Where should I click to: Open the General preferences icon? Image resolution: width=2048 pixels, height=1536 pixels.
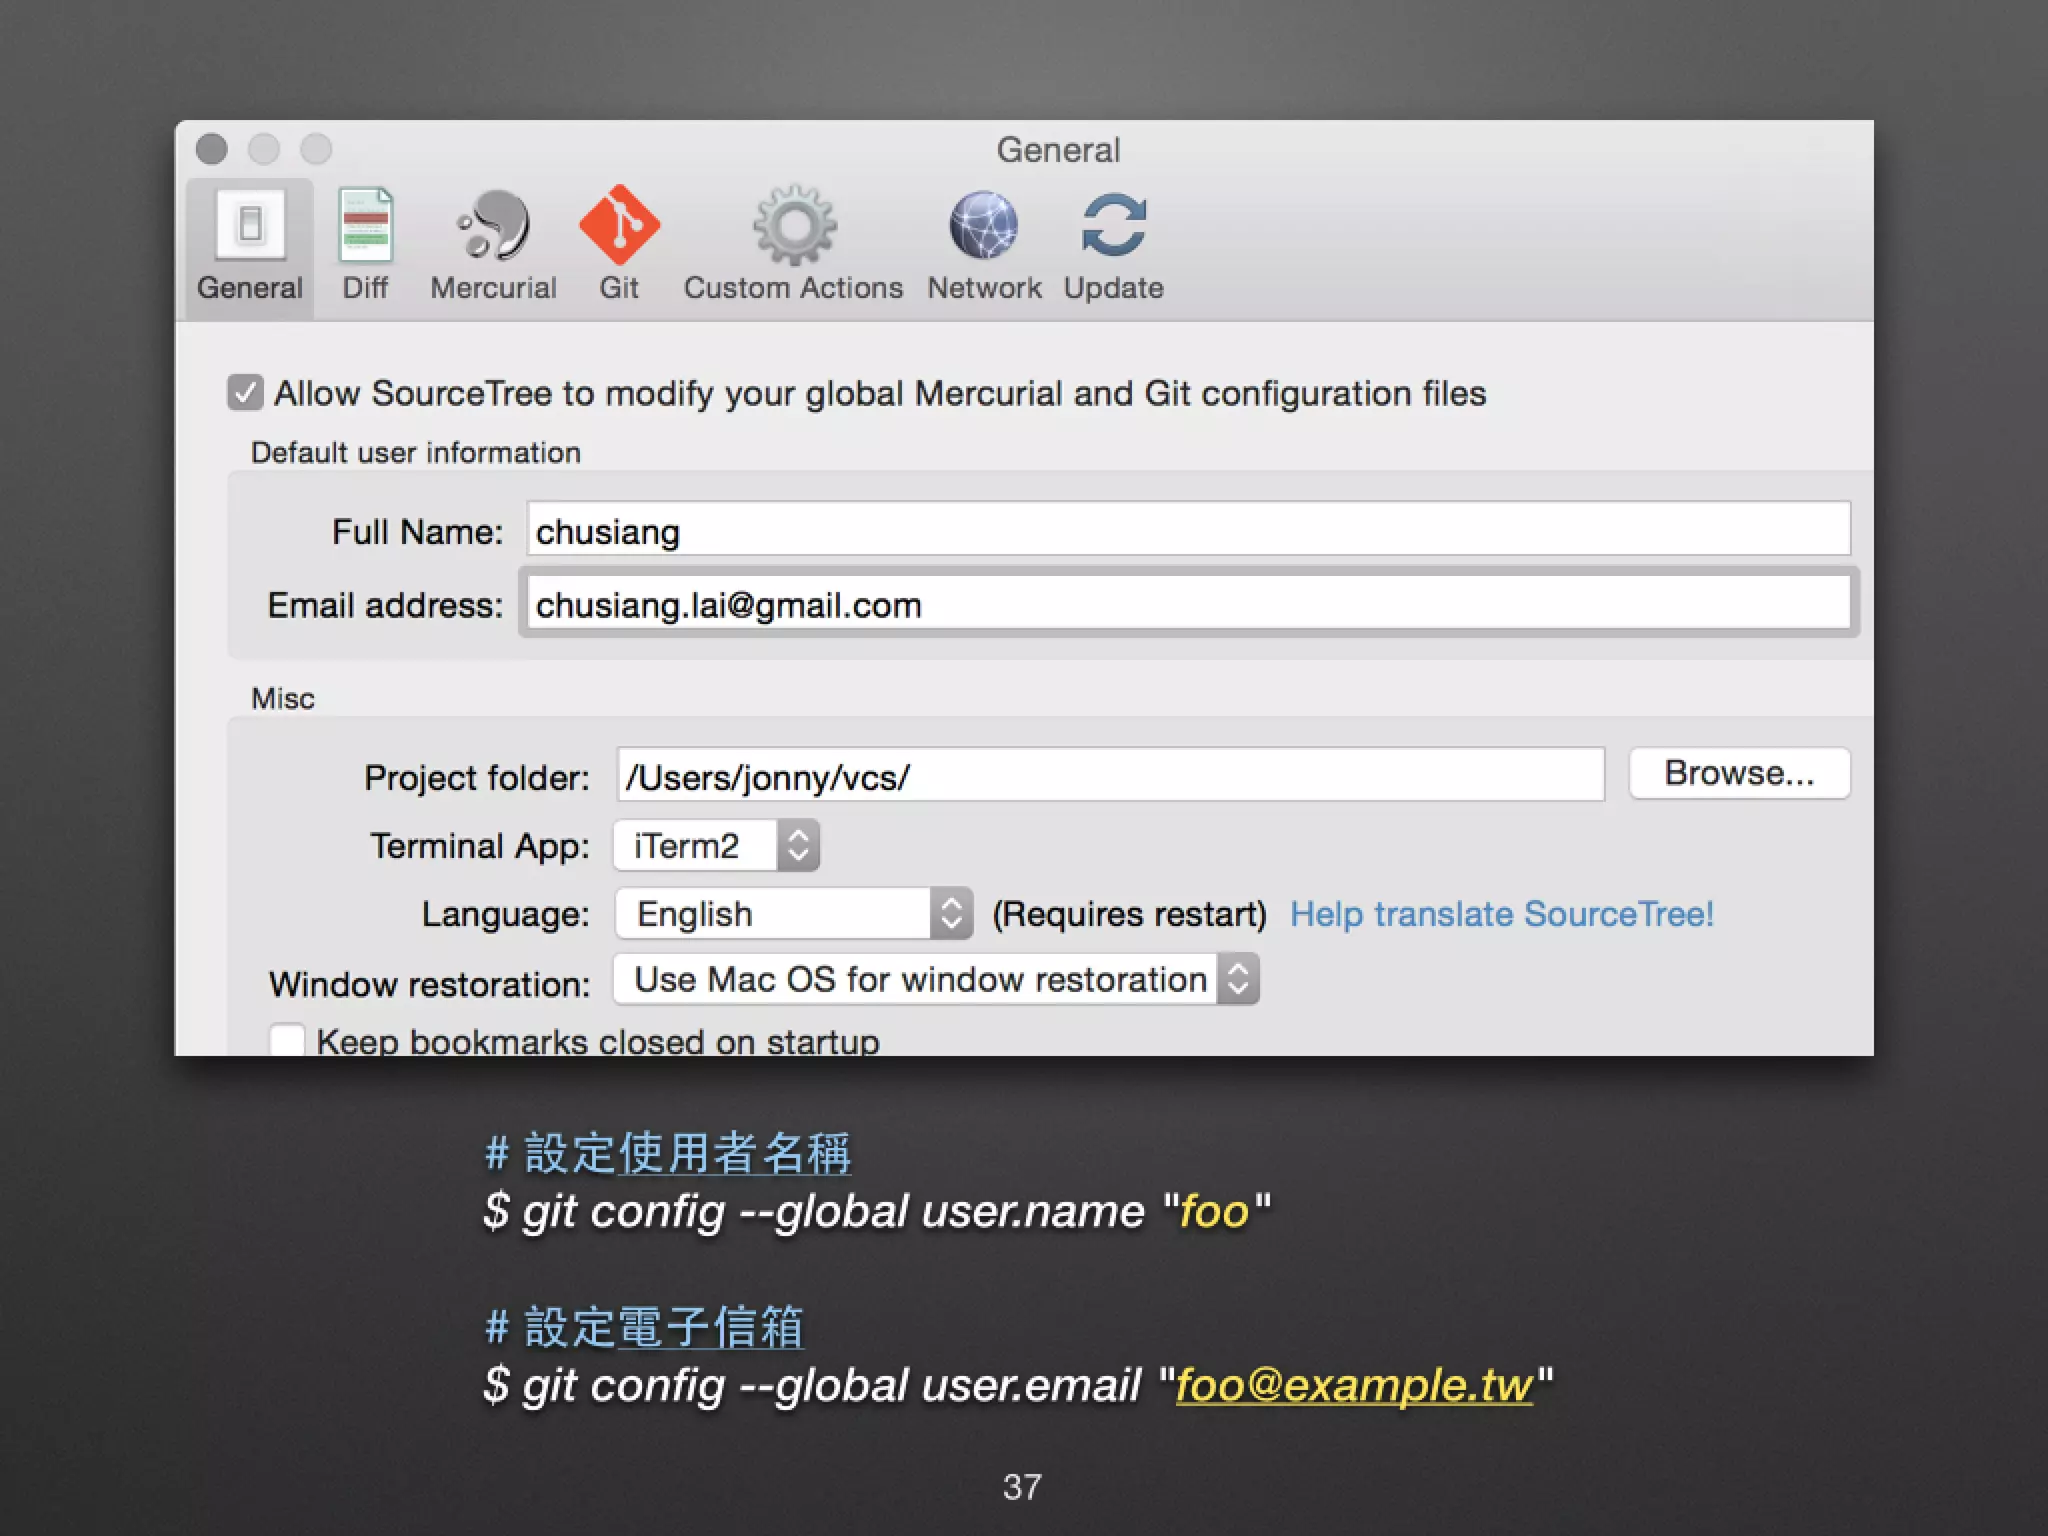[250, 224]
